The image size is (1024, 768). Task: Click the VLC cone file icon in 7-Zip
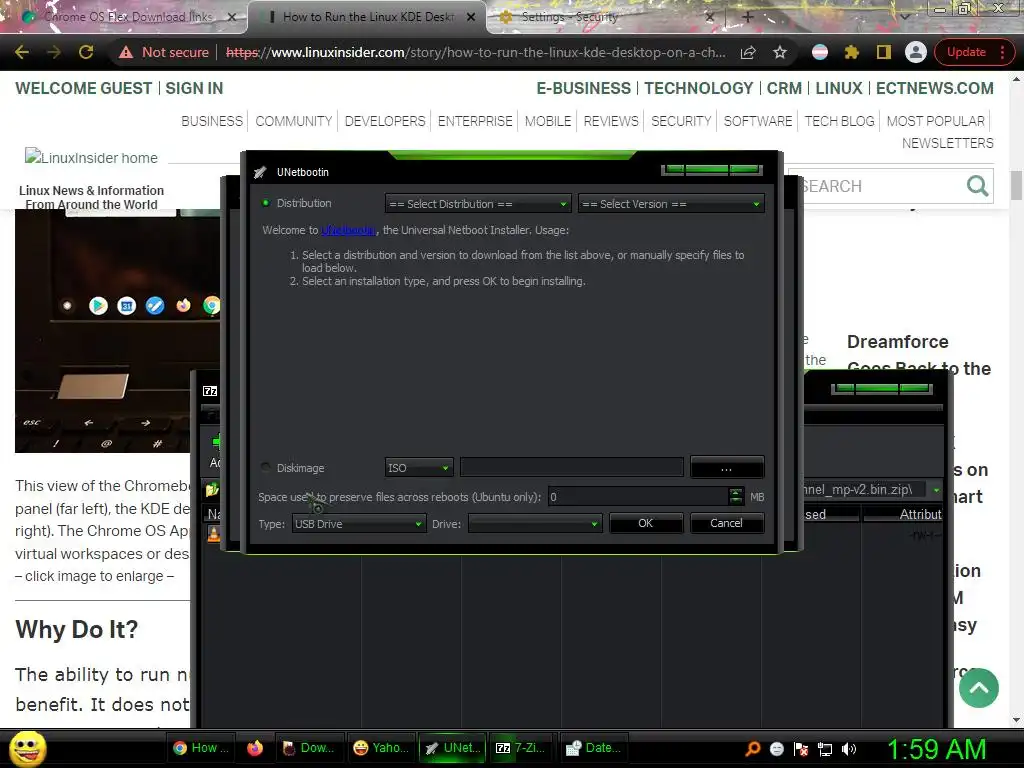(x=214, y=534)
